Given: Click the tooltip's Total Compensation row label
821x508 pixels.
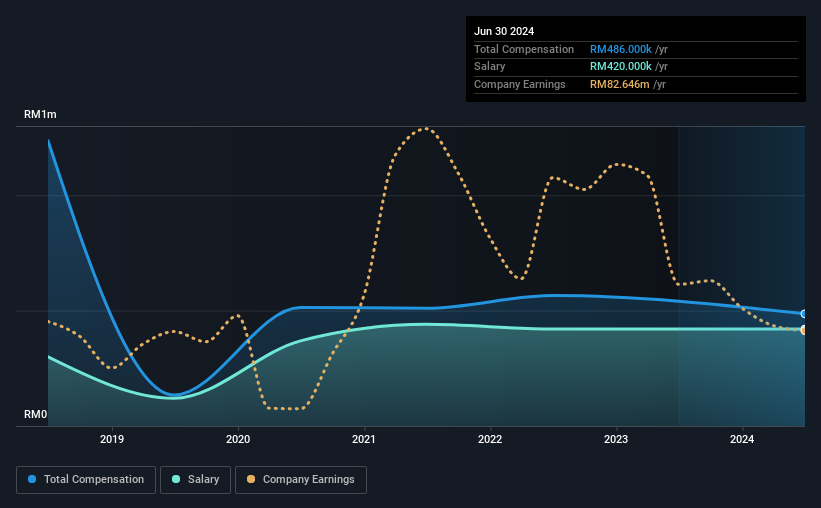Looking at the screenshot, I should [x=524, y=49].
